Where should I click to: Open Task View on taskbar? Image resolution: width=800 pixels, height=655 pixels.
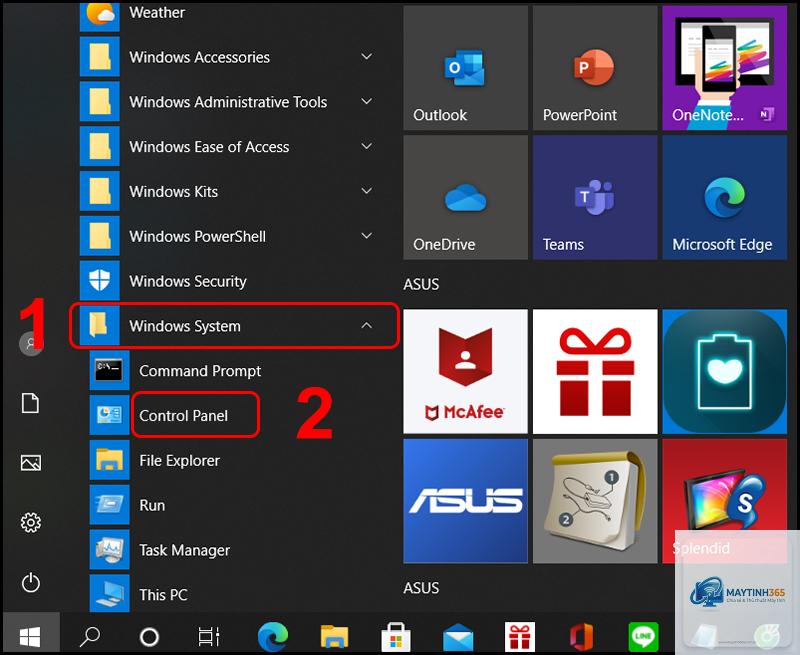[209, 637]
